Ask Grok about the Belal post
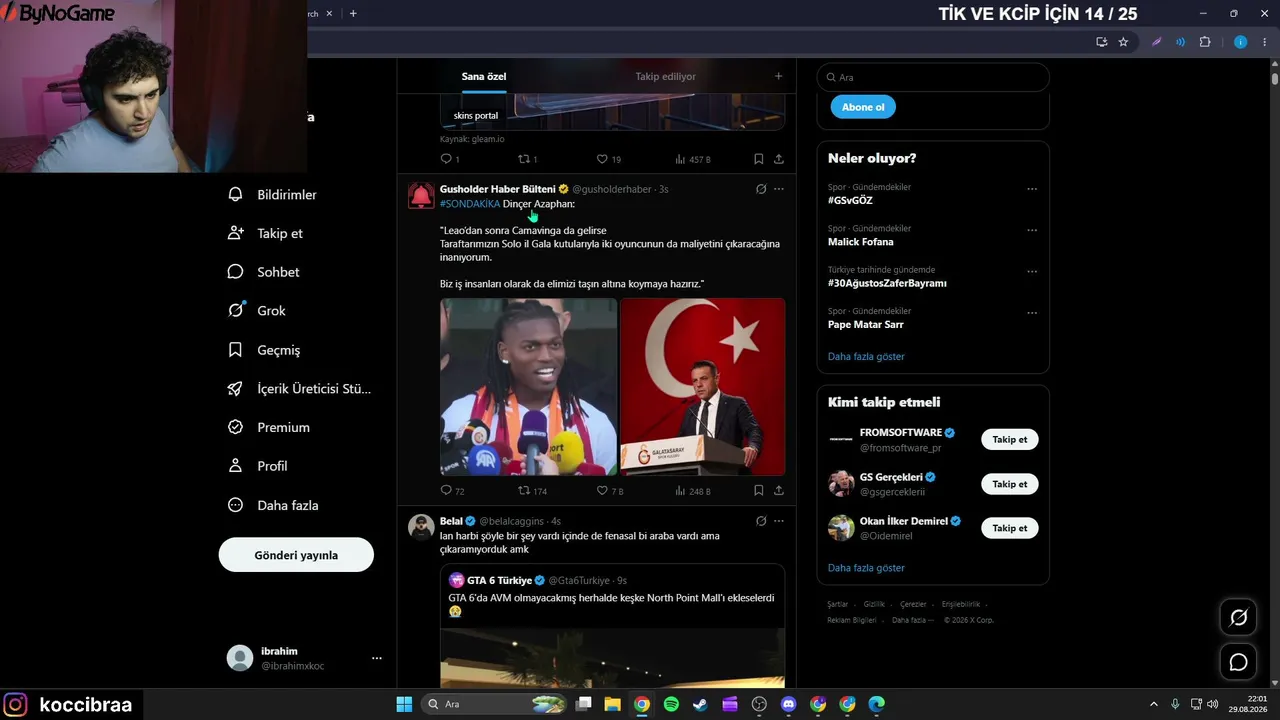This screenshot has height=720, width=1280. [761, 521]
